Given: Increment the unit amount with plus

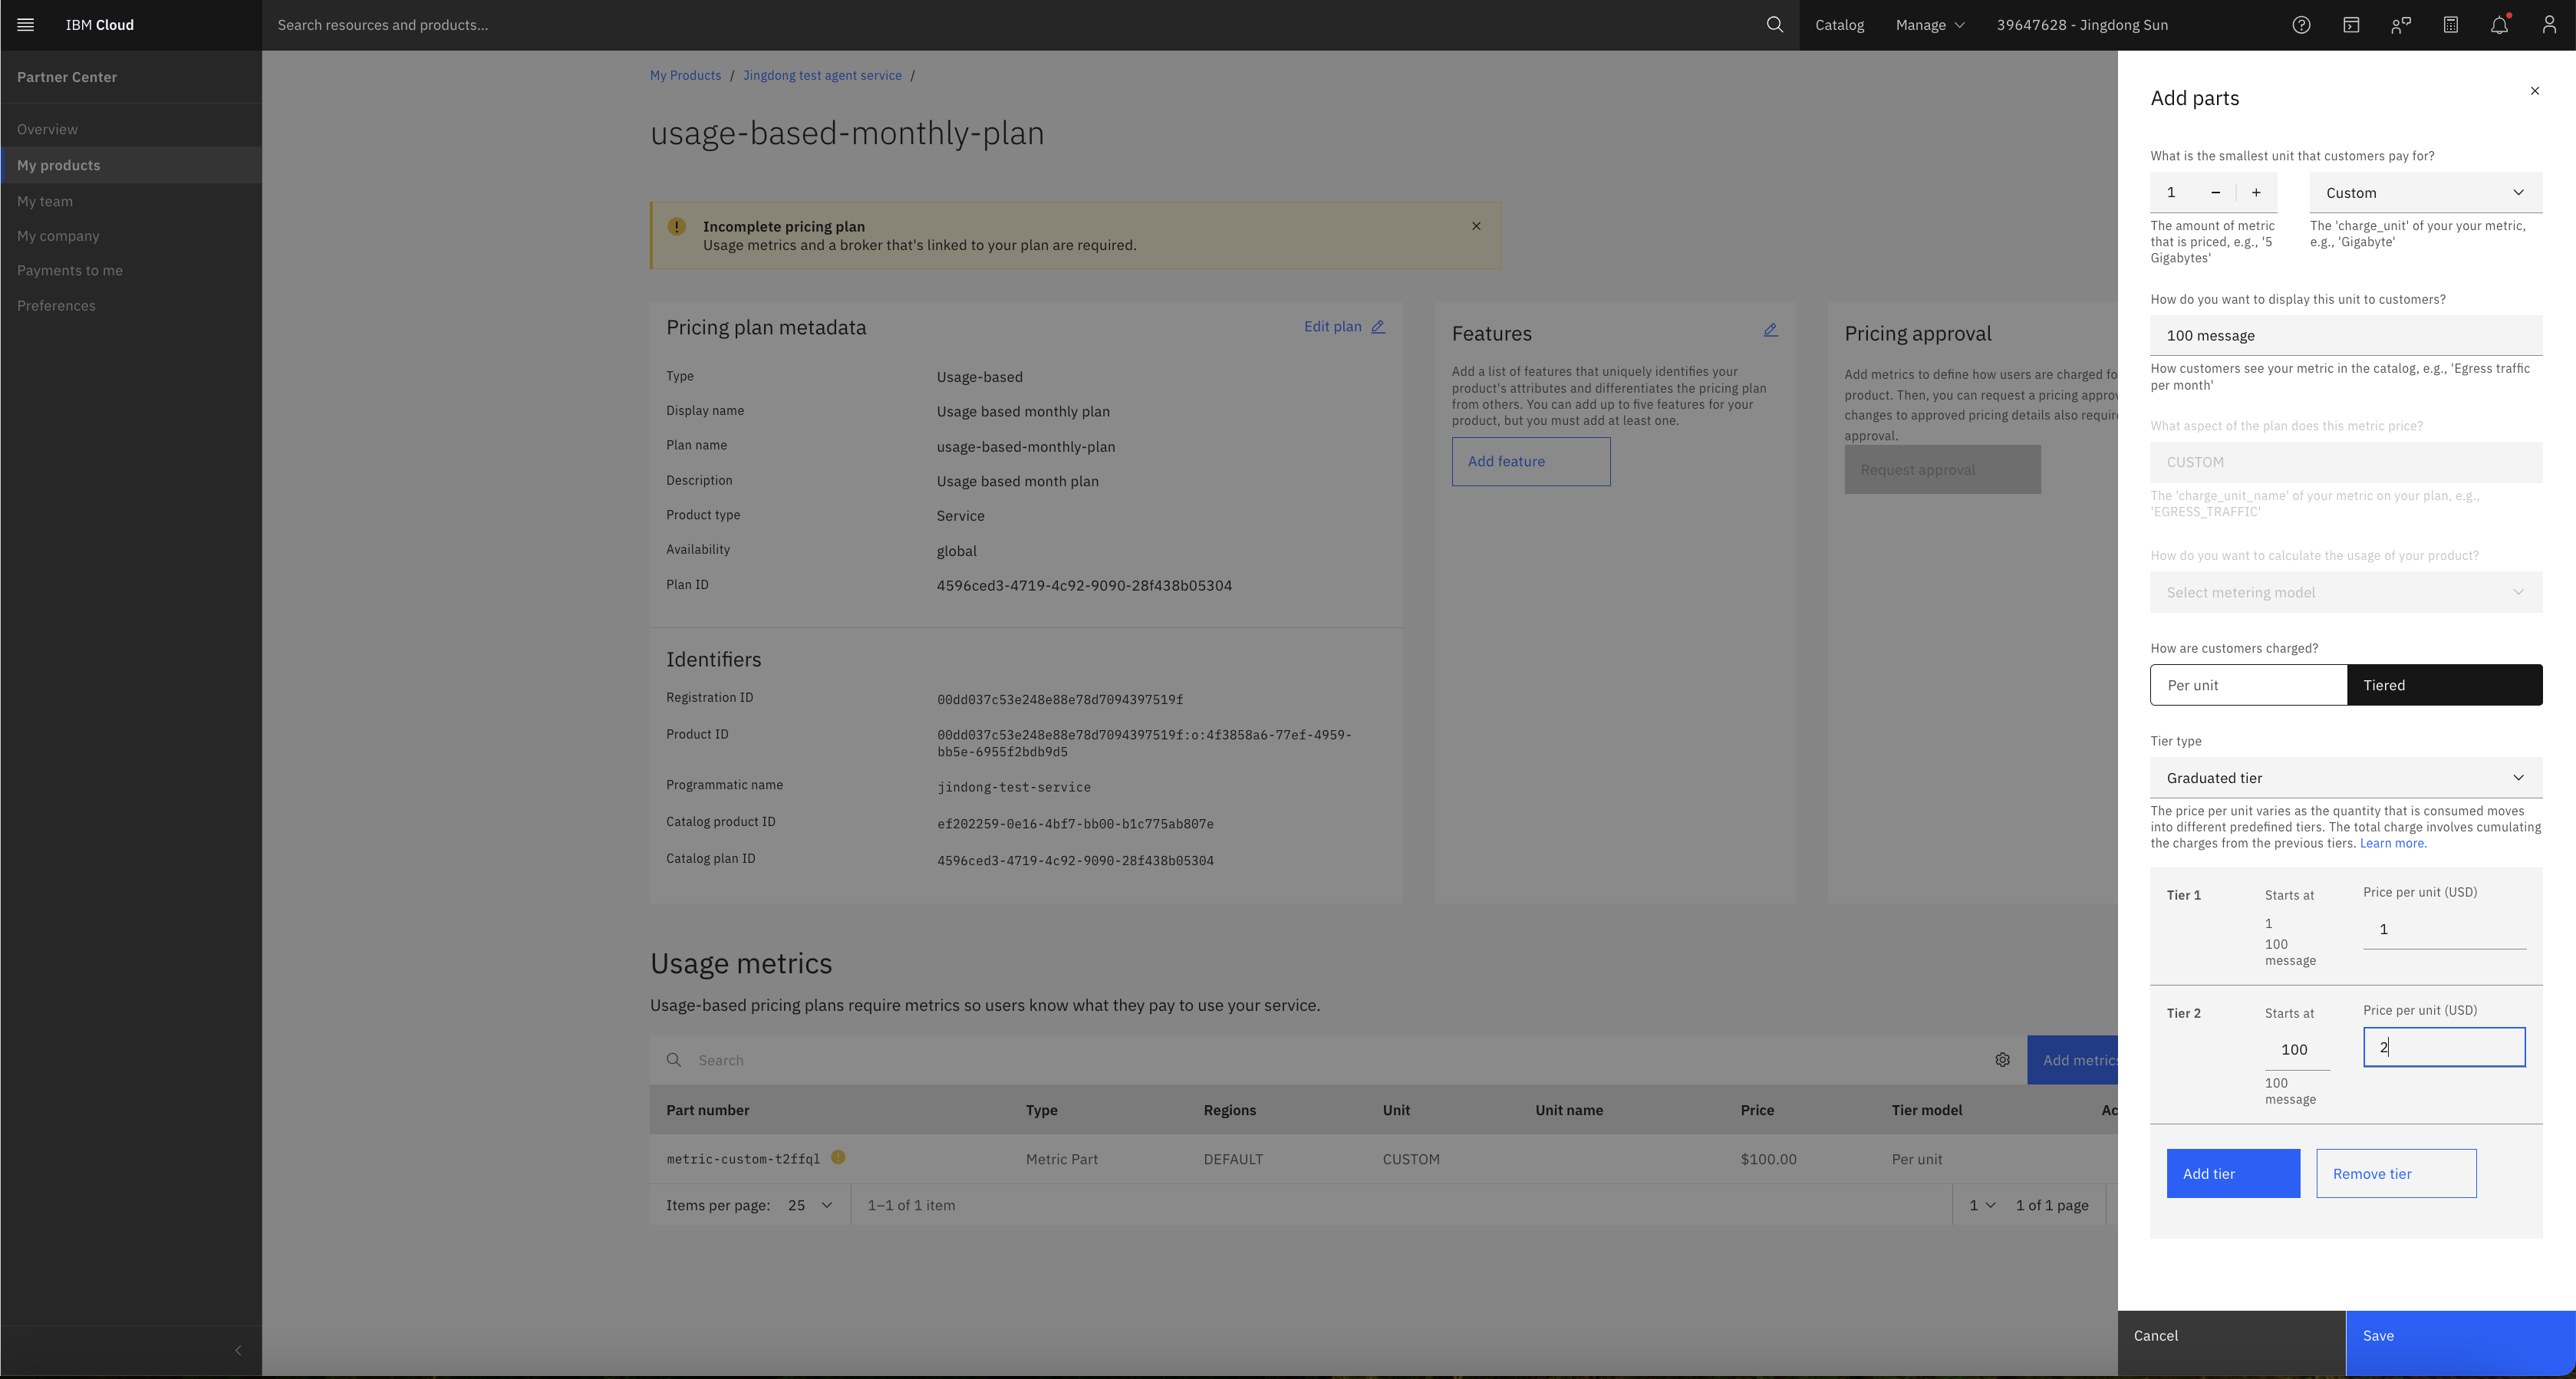Looking at the screenshot, I should pos(2256,192).
